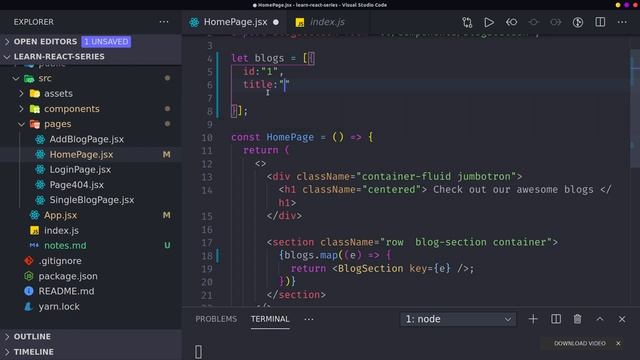Open AddBlogPage.jsx file
Screen dimensions: 640x360
87,139
